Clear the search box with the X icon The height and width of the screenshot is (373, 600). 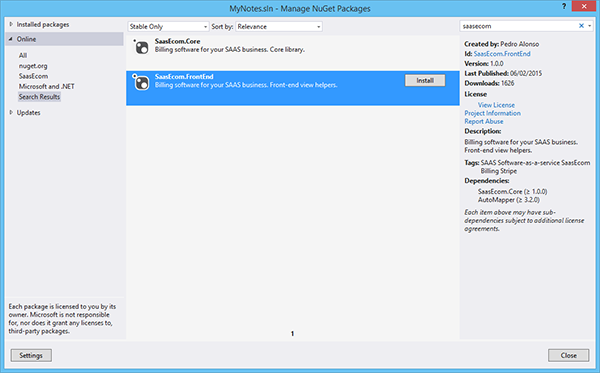581,26
